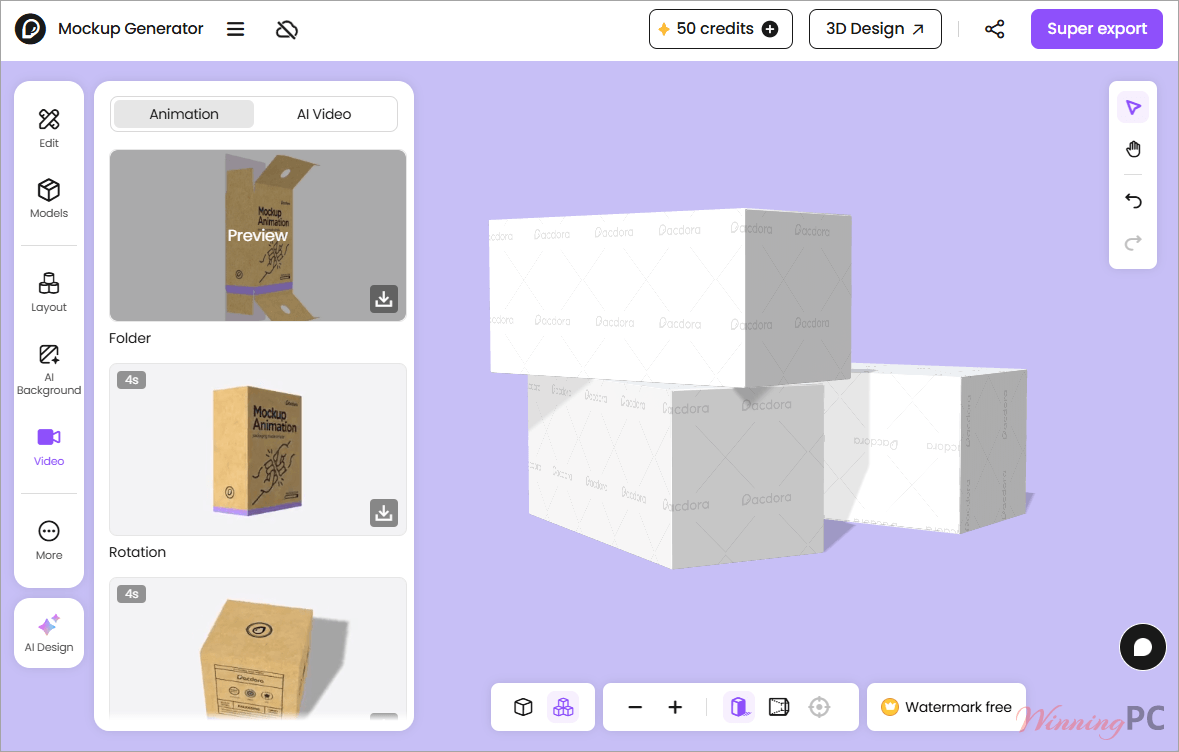Click the Watermark free button
This screenshot has width=1179, height=752.
(946, 707)
